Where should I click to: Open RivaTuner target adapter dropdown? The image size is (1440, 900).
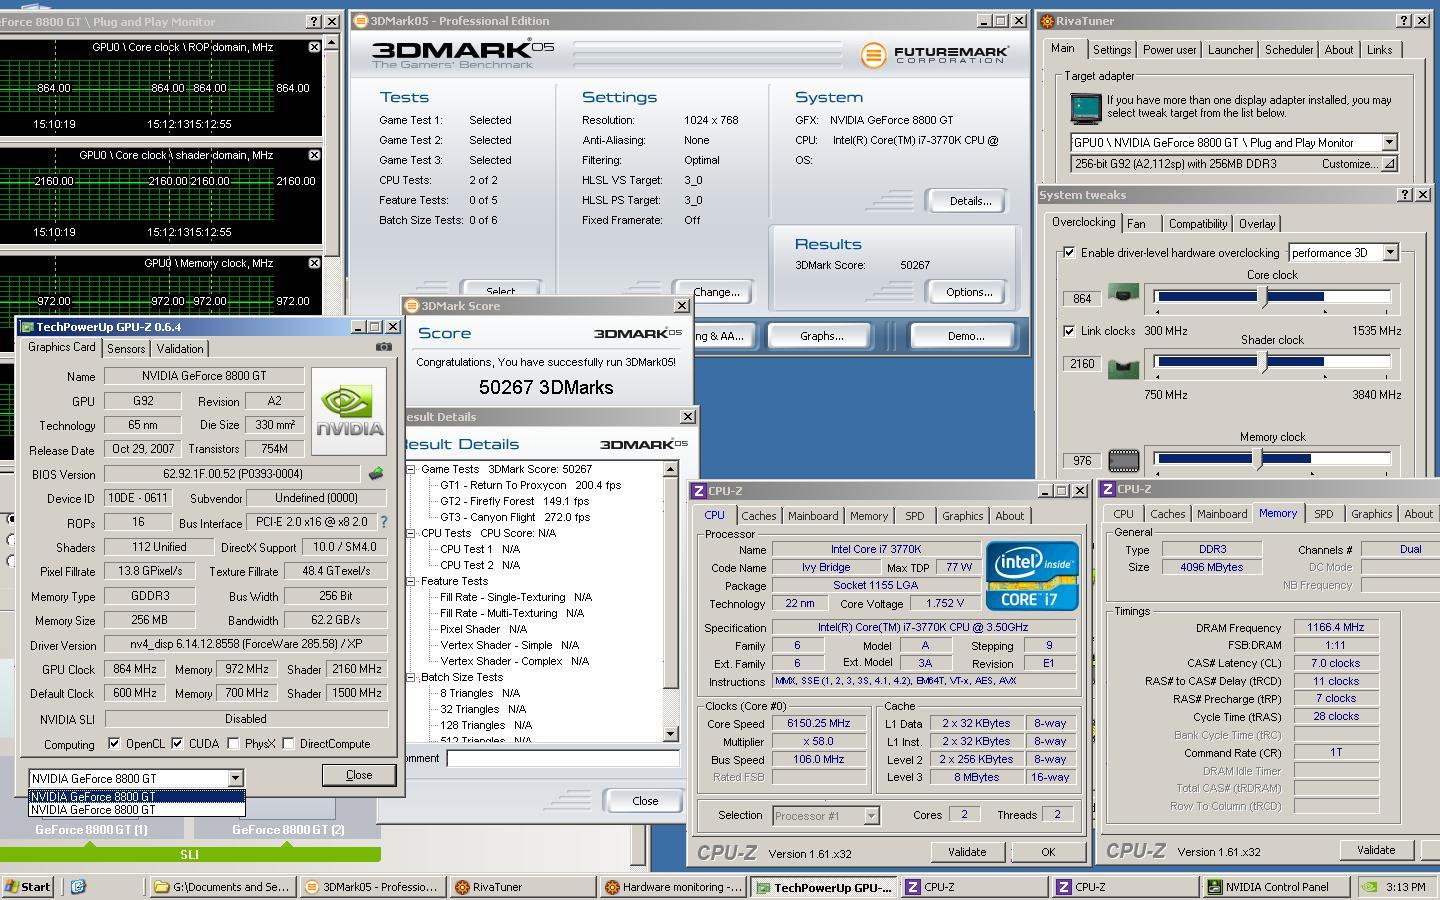[x=1389, y=142]
